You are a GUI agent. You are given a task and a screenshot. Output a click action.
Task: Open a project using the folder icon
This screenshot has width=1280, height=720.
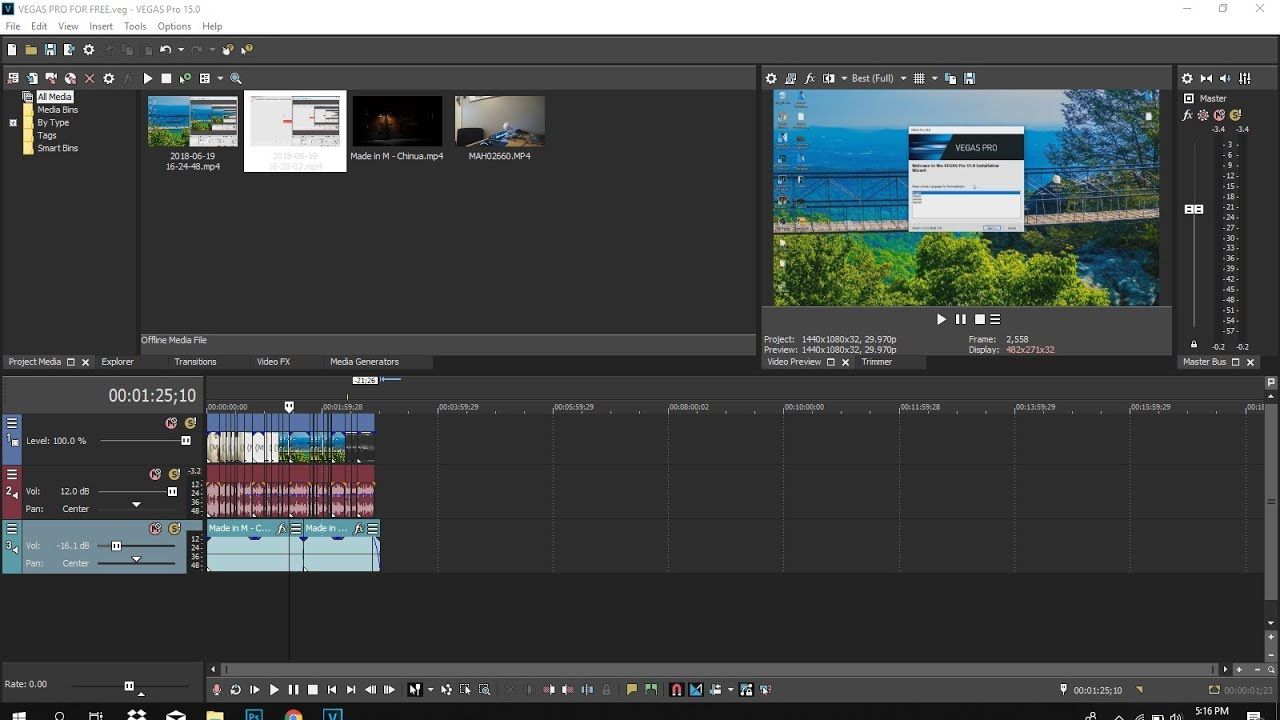31,49
